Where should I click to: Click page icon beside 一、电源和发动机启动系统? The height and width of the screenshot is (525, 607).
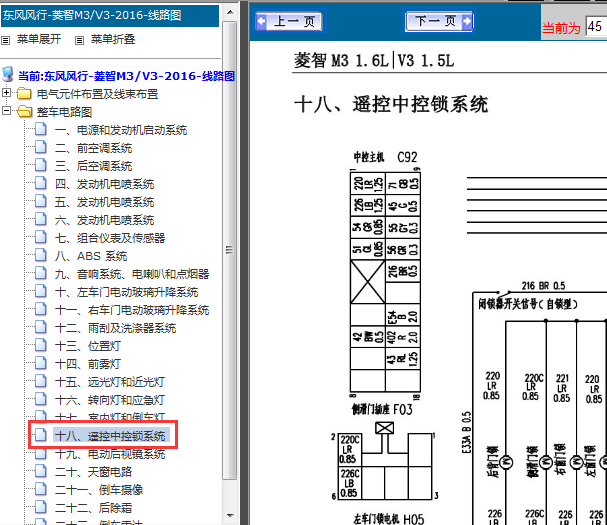41,129
